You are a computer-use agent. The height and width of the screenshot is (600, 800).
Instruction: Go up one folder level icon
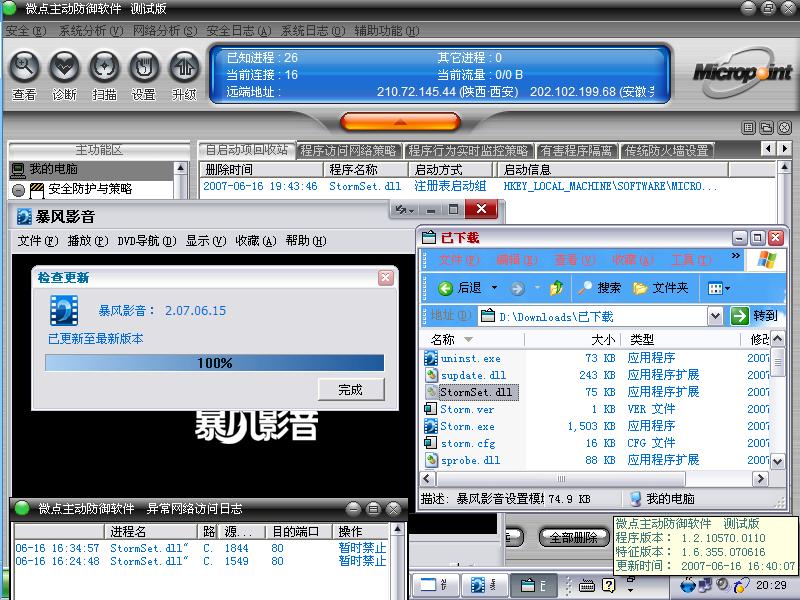pos(557,288)
